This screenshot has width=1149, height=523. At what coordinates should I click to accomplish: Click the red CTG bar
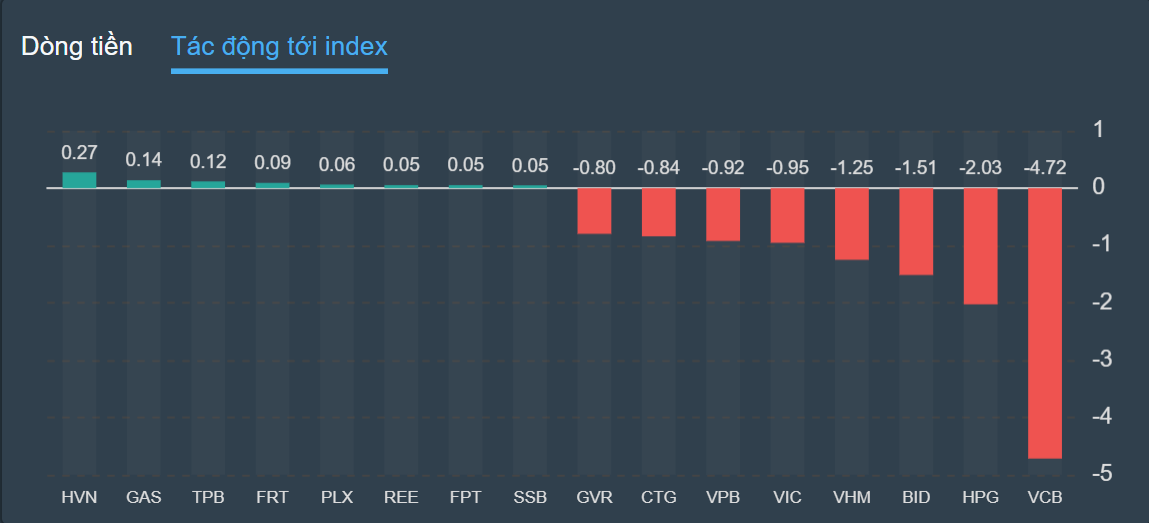[658, 212]
